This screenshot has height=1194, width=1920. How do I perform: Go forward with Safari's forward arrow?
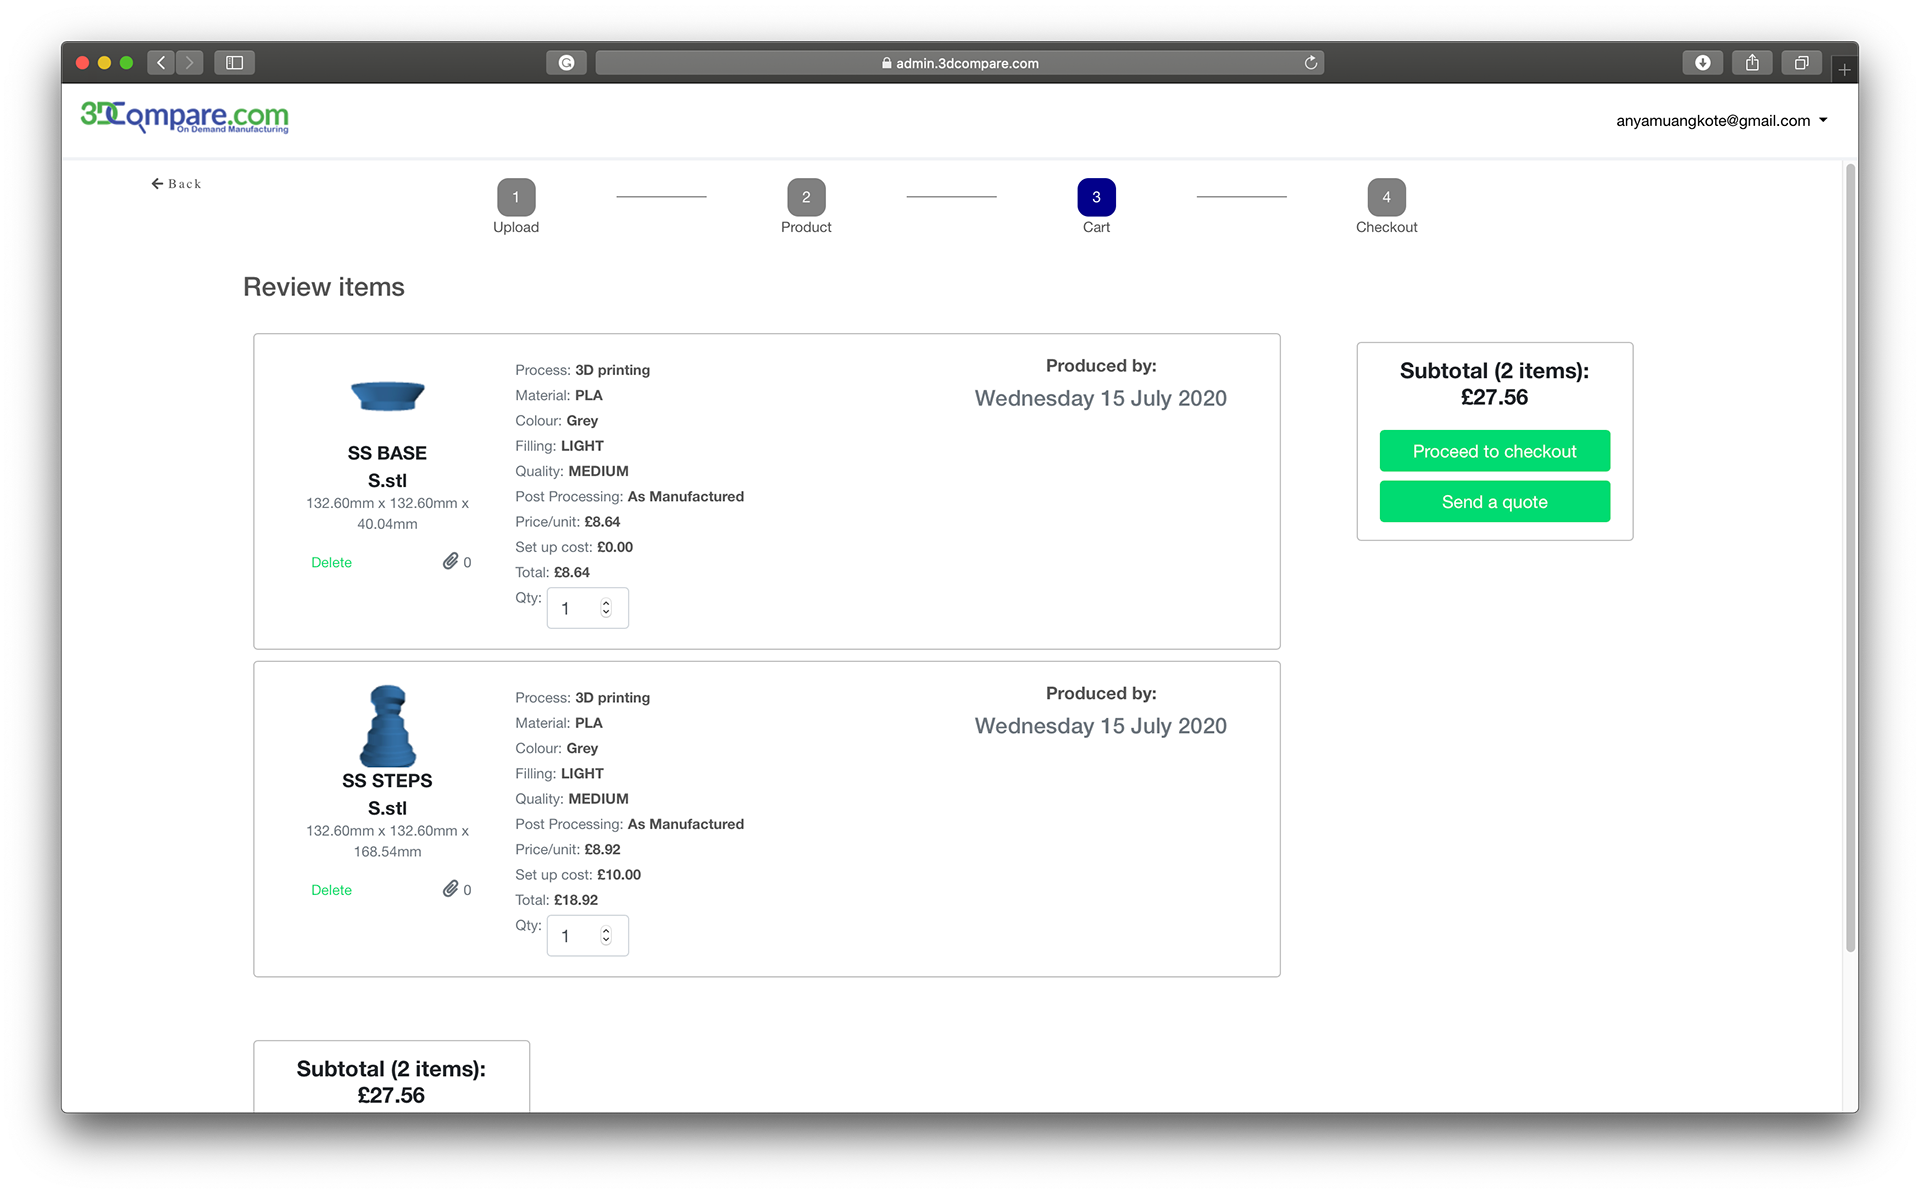tap(189, 62)
